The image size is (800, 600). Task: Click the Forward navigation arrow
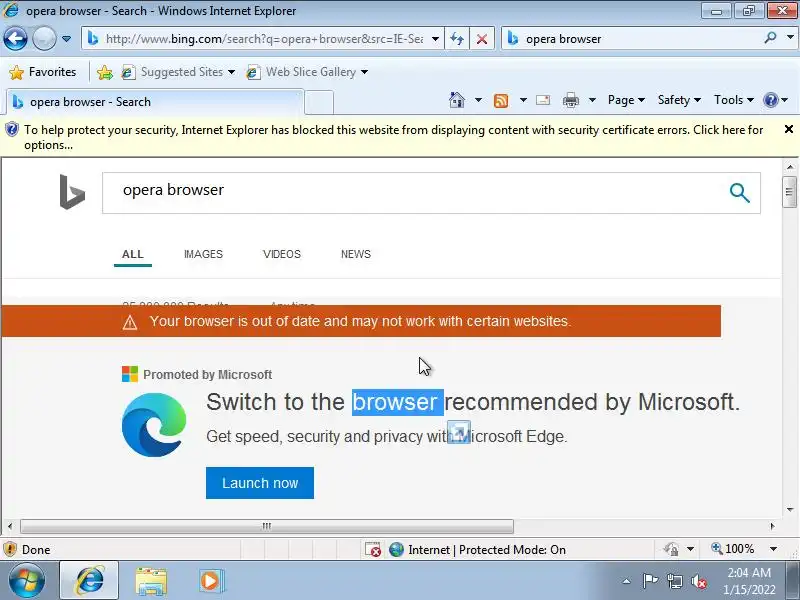[44, 39]
